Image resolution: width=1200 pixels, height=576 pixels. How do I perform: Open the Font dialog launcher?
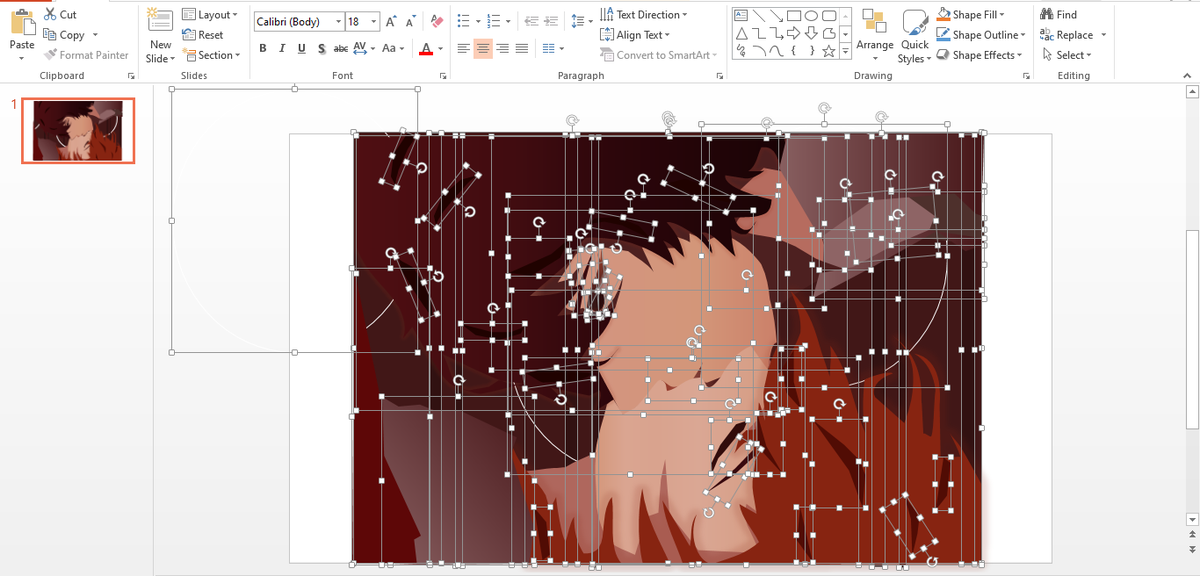[443, 76]
